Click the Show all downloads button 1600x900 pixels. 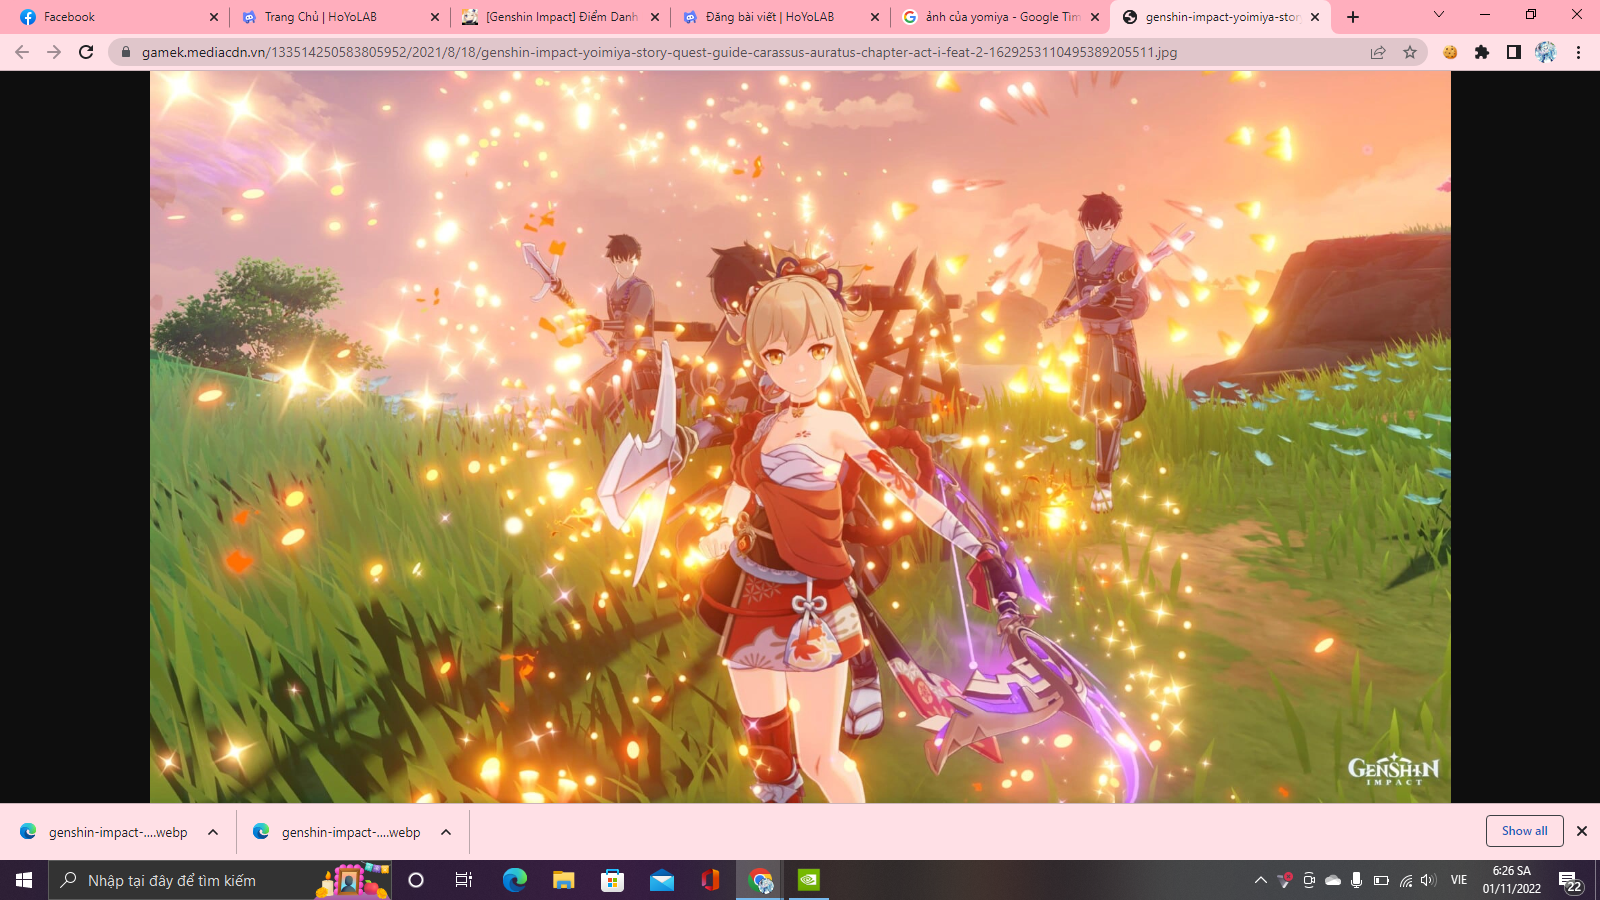coord(1524,831)
